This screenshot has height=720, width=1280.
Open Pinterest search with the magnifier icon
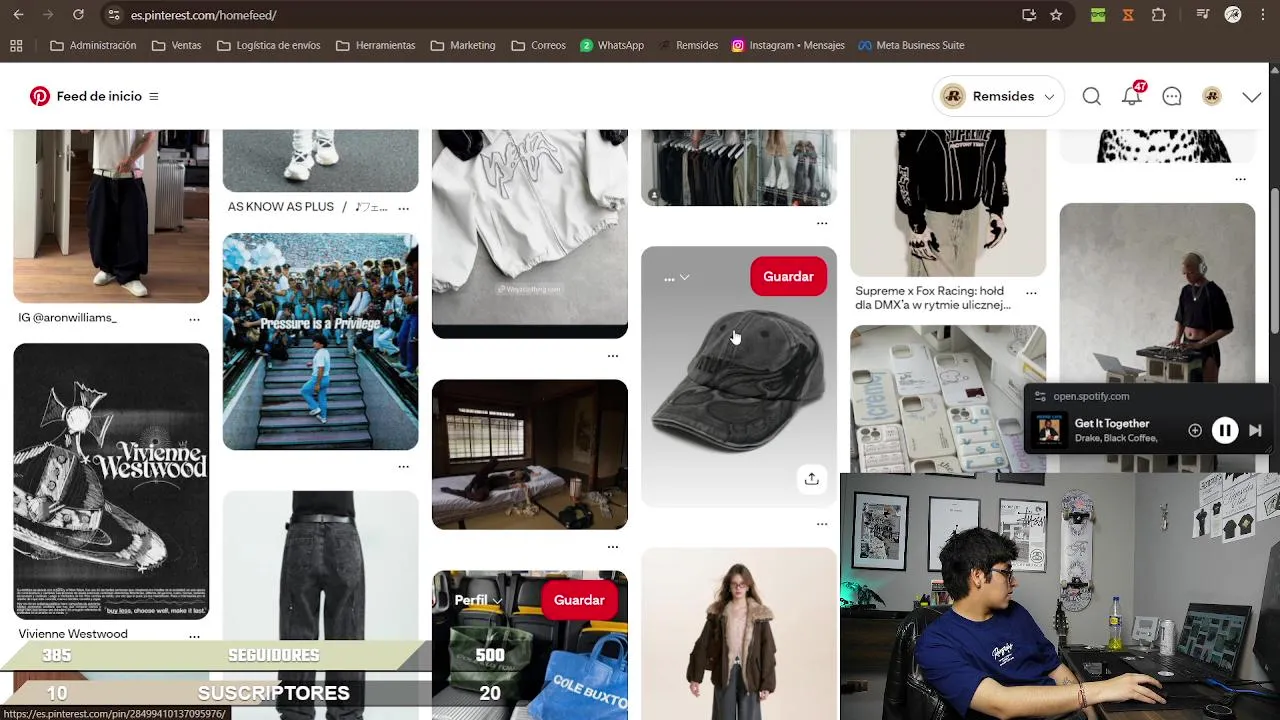[1092, 96]
